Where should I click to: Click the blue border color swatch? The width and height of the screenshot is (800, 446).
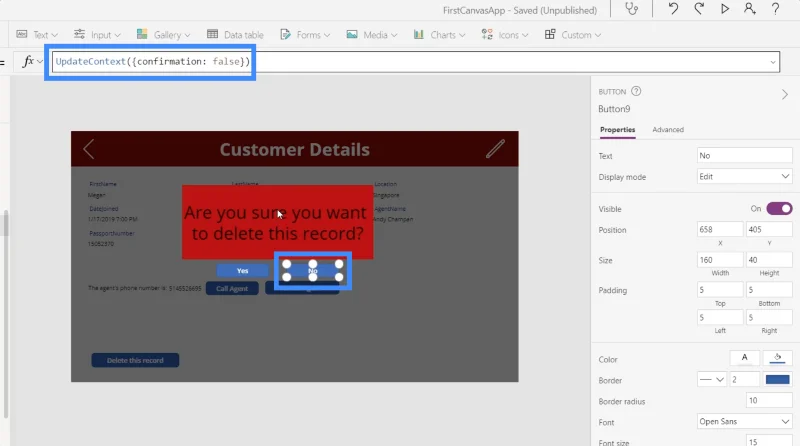[x=778, y=380]
